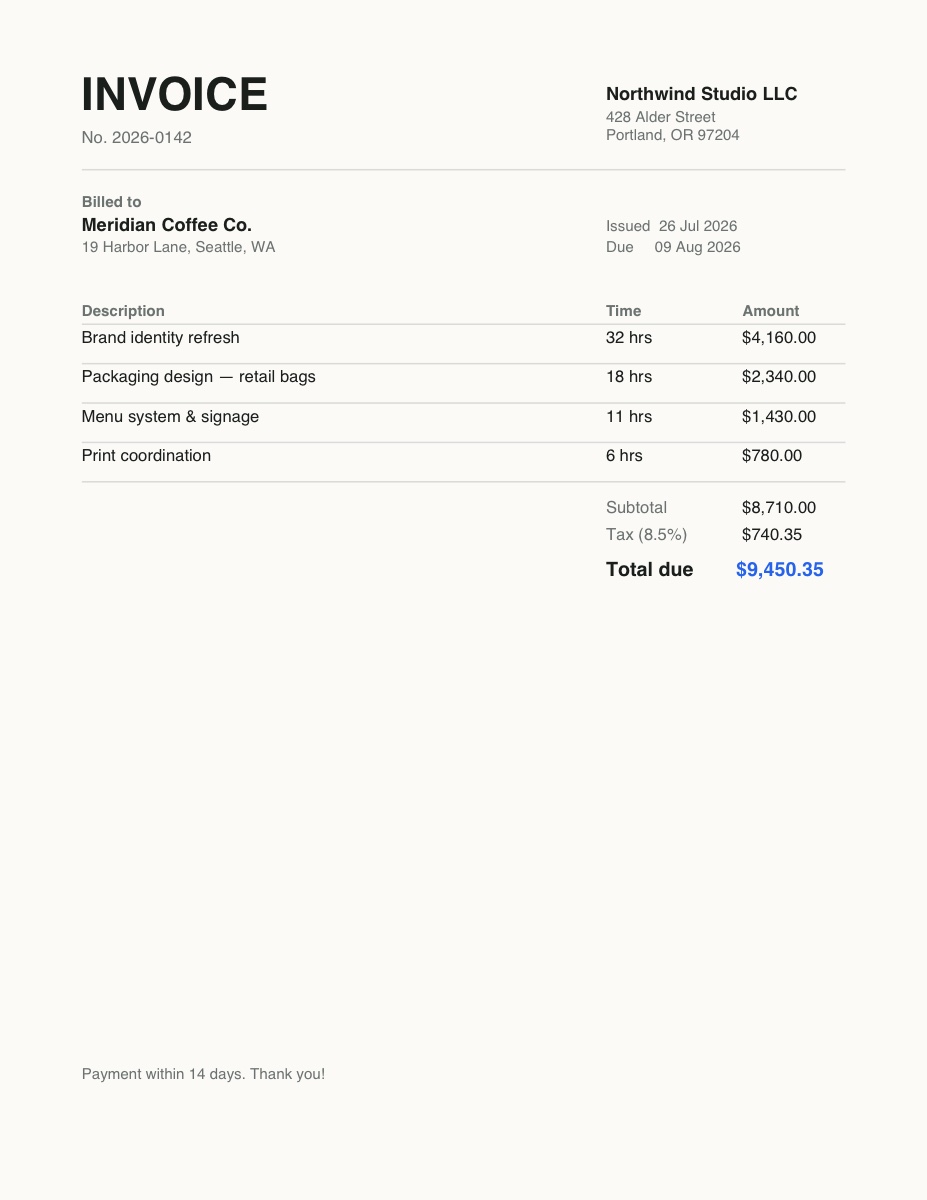Select the 428 Alder Street address line

(x=661, y=117)
